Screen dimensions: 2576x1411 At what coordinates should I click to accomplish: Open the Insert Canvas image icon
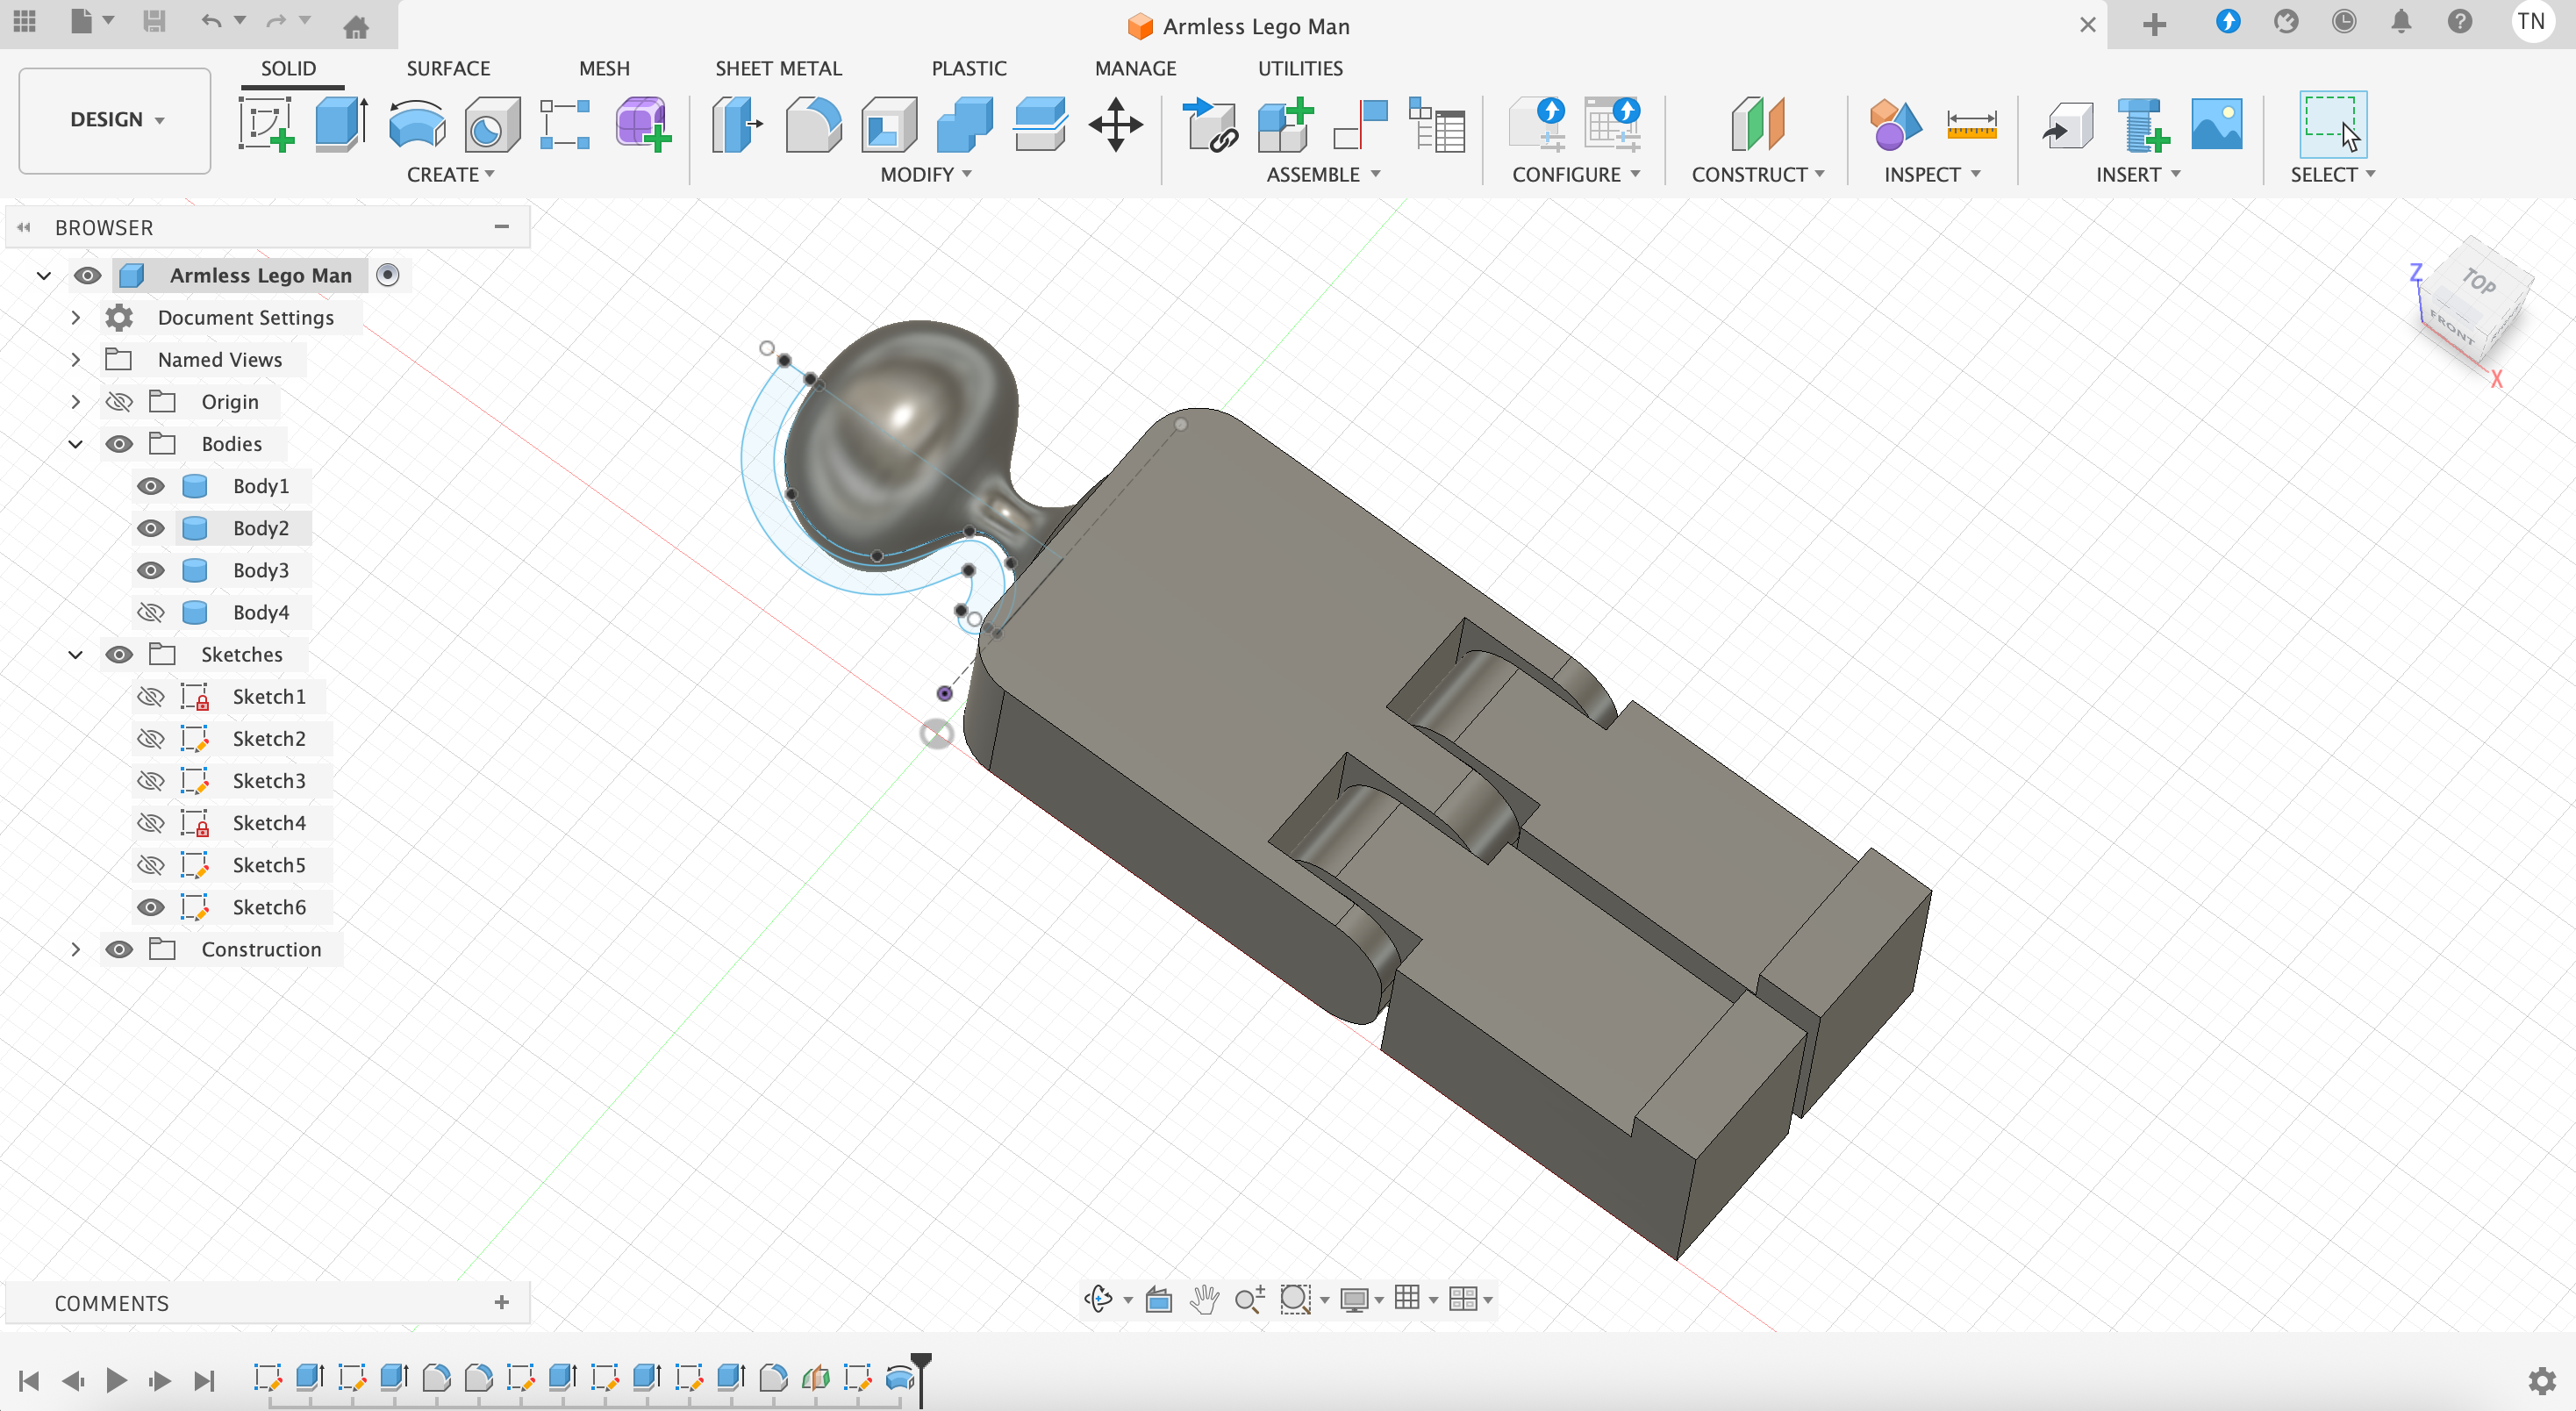click(2216, 125)
